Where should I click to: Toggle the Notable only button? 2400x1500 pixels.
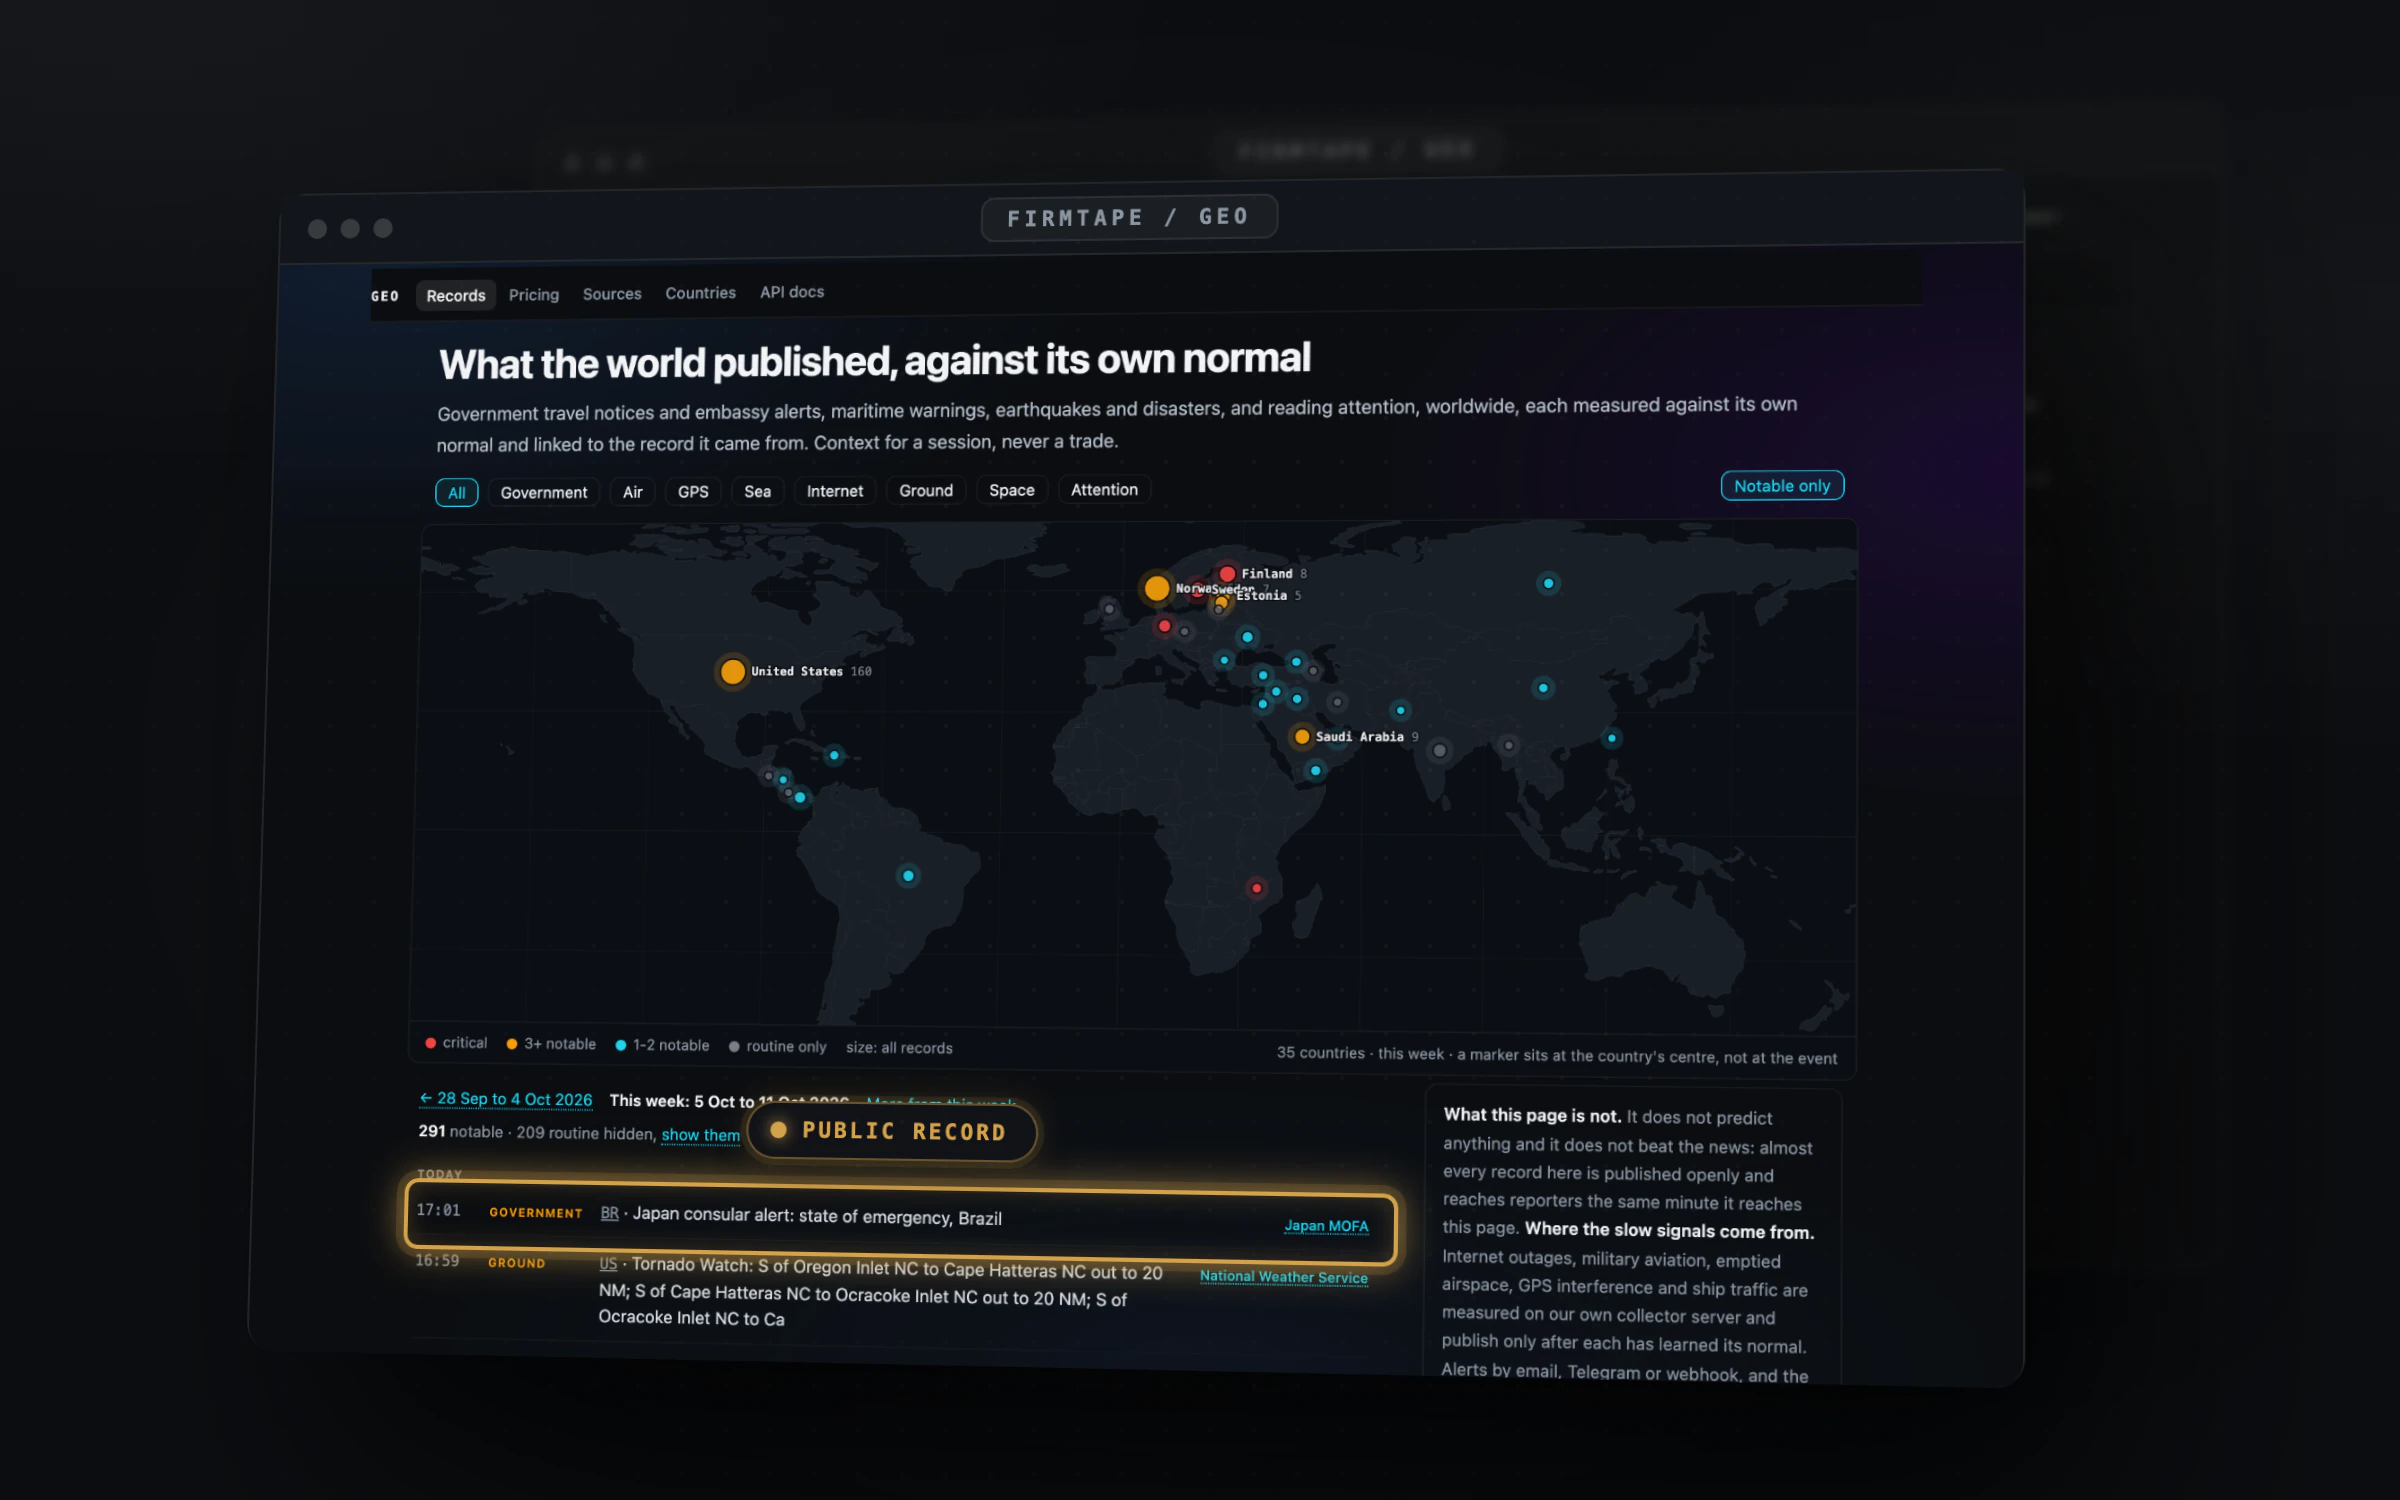1782,485
